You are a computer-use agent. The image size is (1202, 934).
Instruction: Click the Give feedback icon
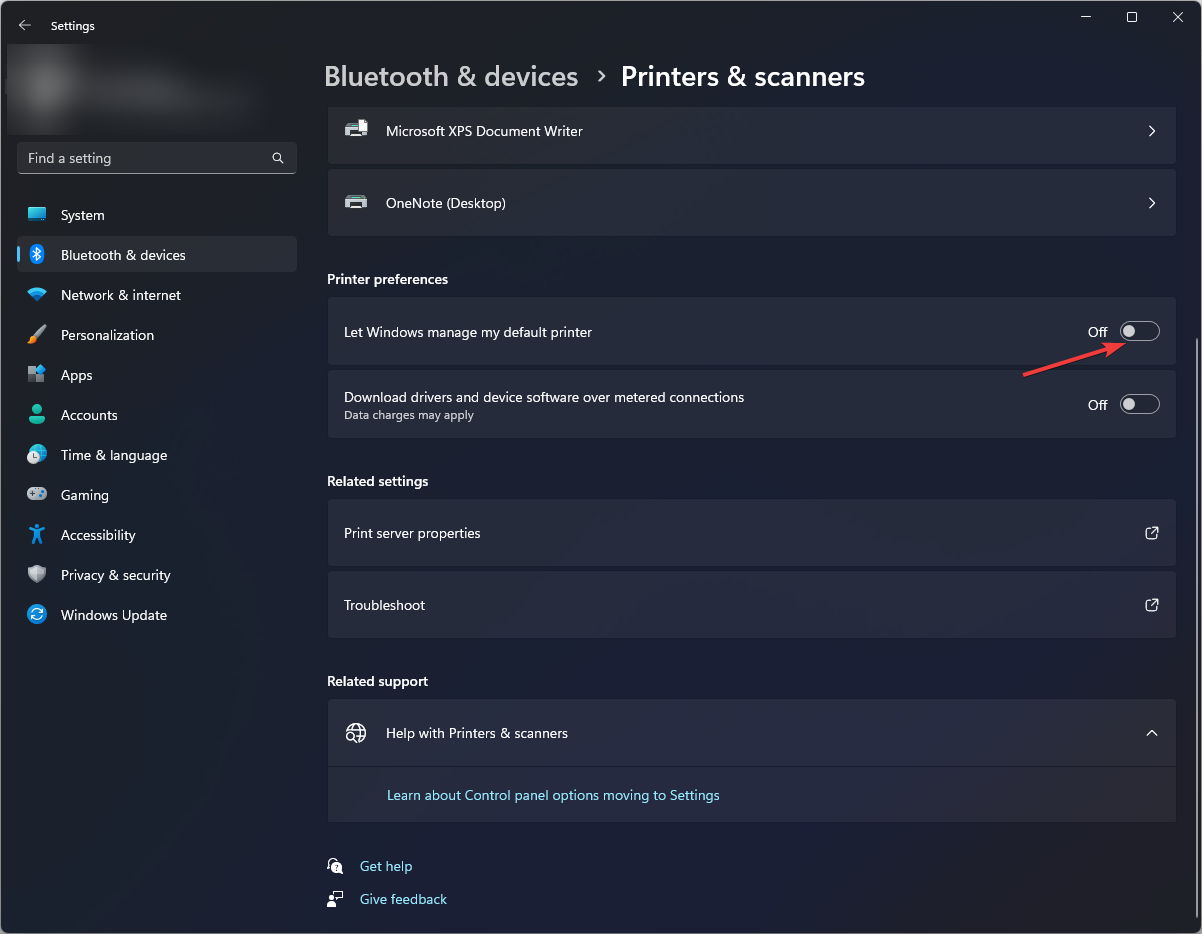[x=335, y=899]
